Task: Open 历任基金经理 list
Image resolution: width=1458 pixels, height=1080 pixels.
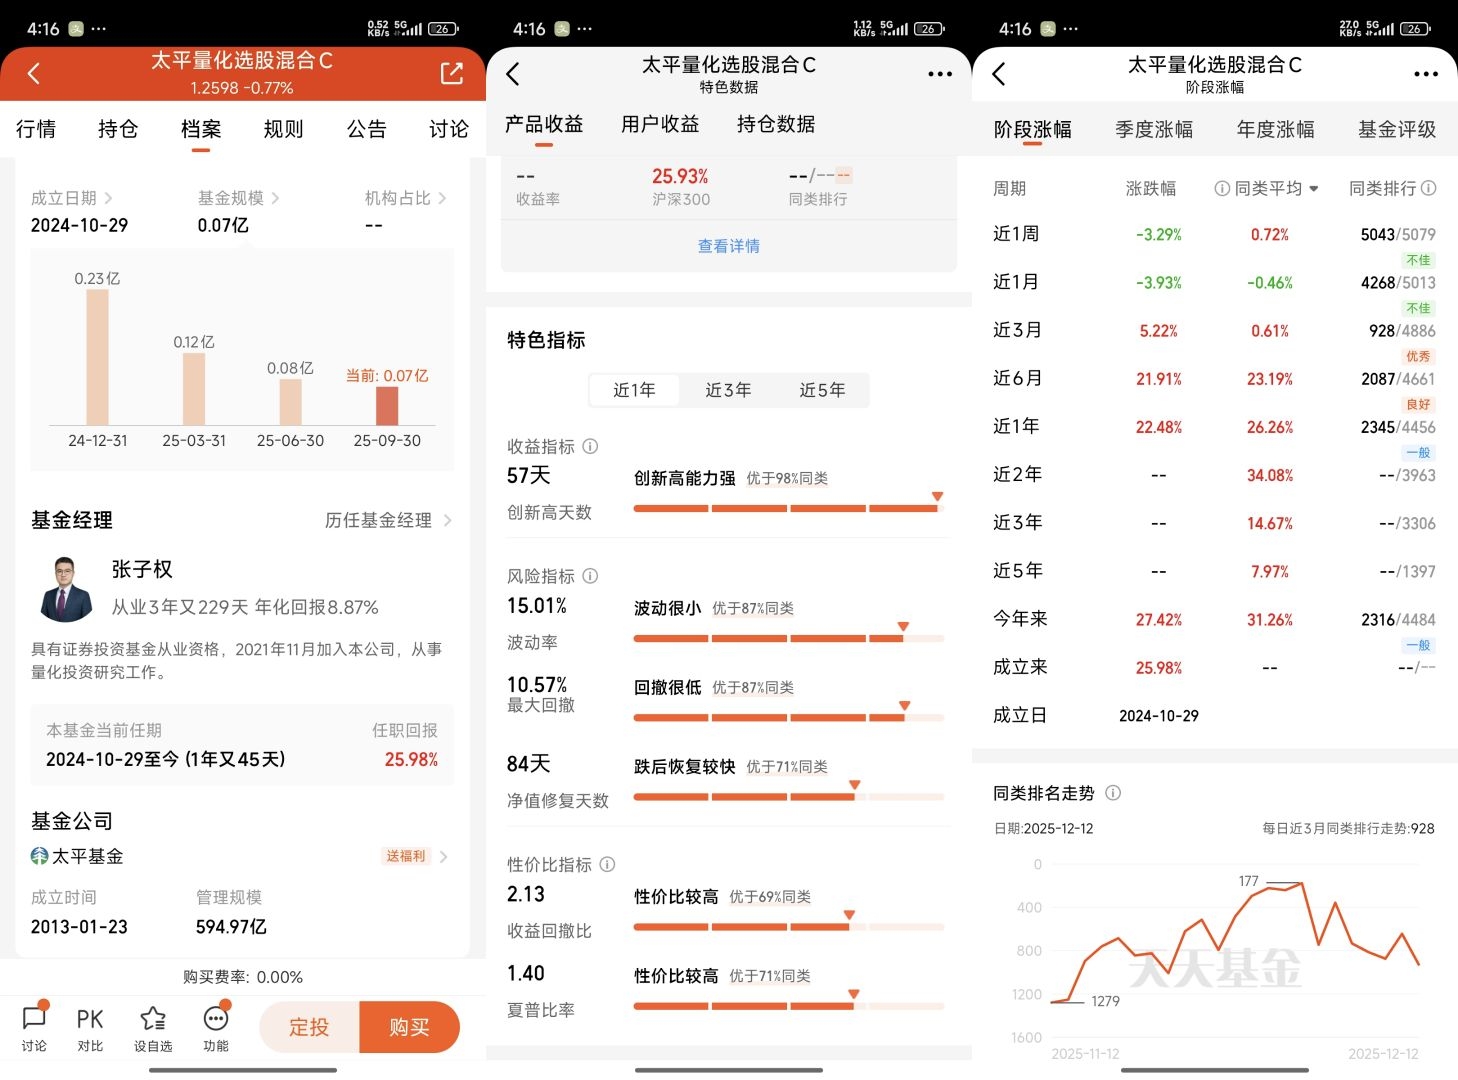Action: 388,520
